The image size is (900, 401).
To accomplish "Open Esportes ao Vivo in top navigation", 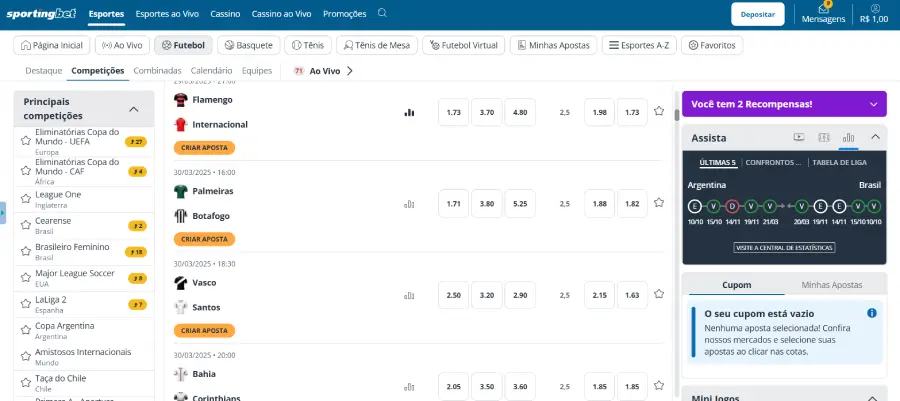I will point(167,14).
